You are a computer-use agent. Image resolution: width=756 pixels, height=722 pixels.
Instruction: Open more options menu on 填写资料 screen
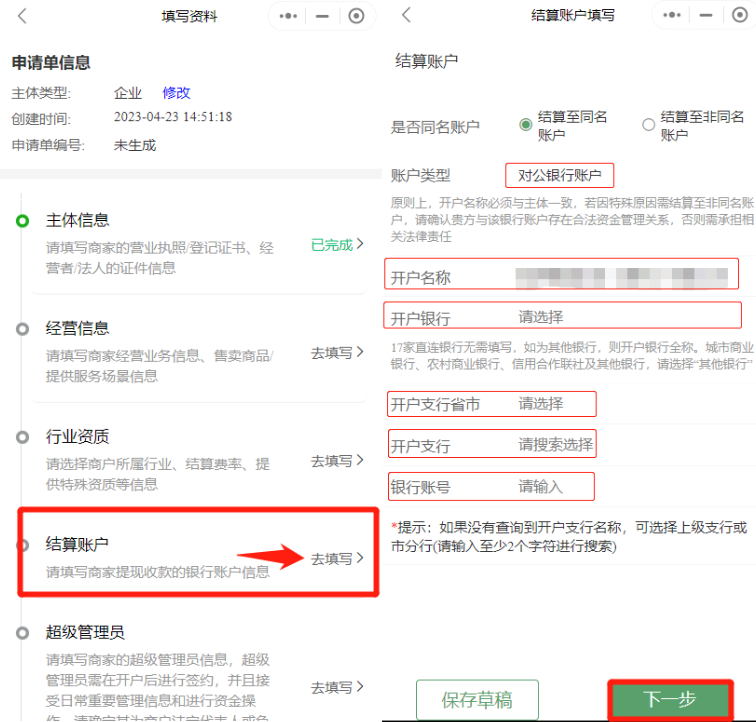point(288,16)
